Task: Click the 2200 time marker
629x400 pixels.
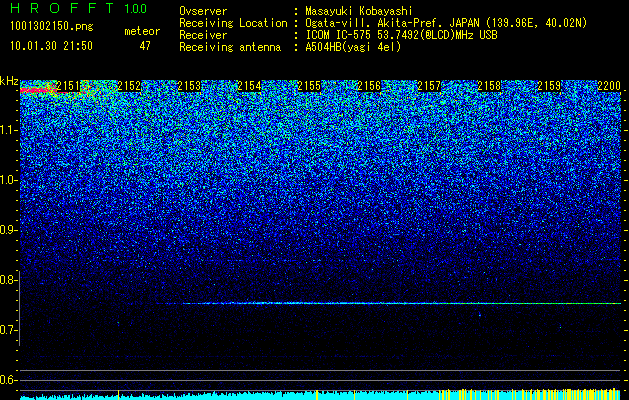Action: click(x=609, y=86)
